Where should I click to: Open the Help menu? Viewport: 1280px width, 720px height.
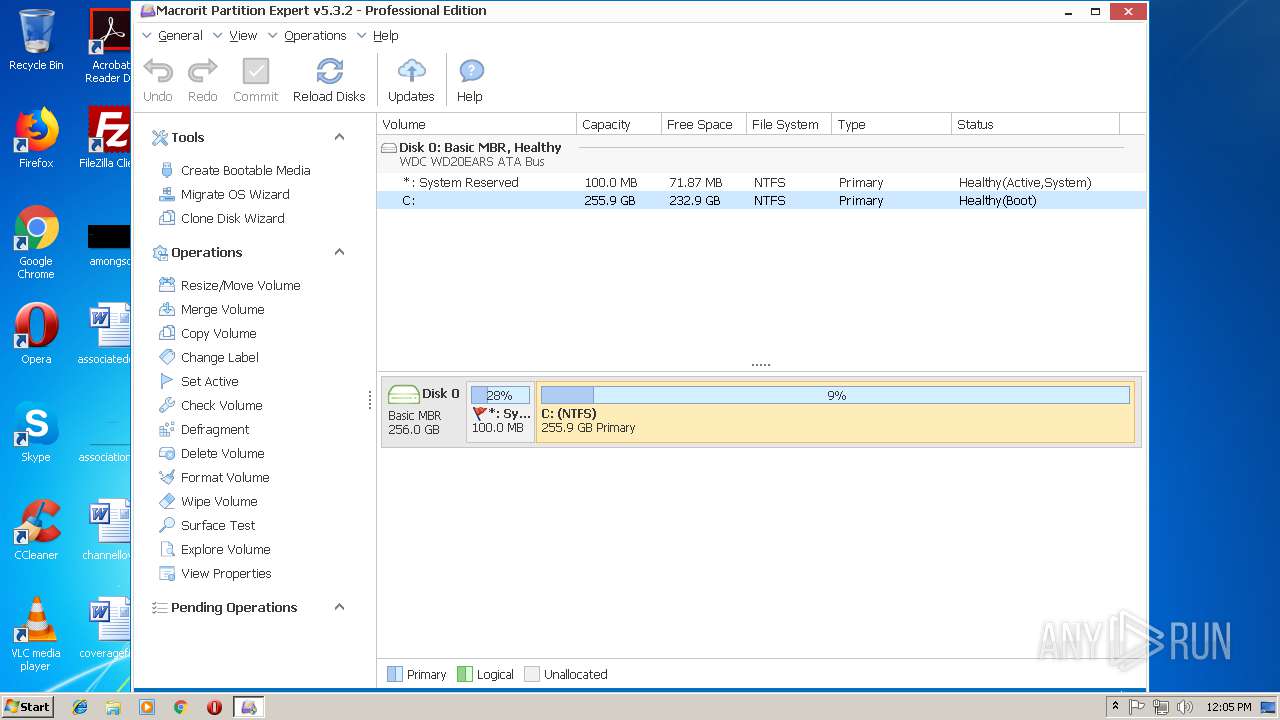tap(385, 35)
